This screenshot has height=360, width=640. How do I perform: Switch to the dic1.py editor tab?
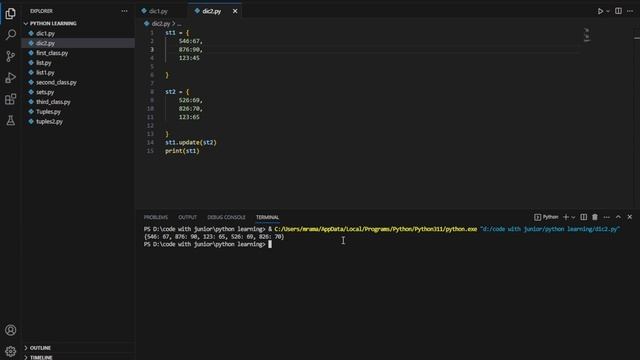point(158,11)
